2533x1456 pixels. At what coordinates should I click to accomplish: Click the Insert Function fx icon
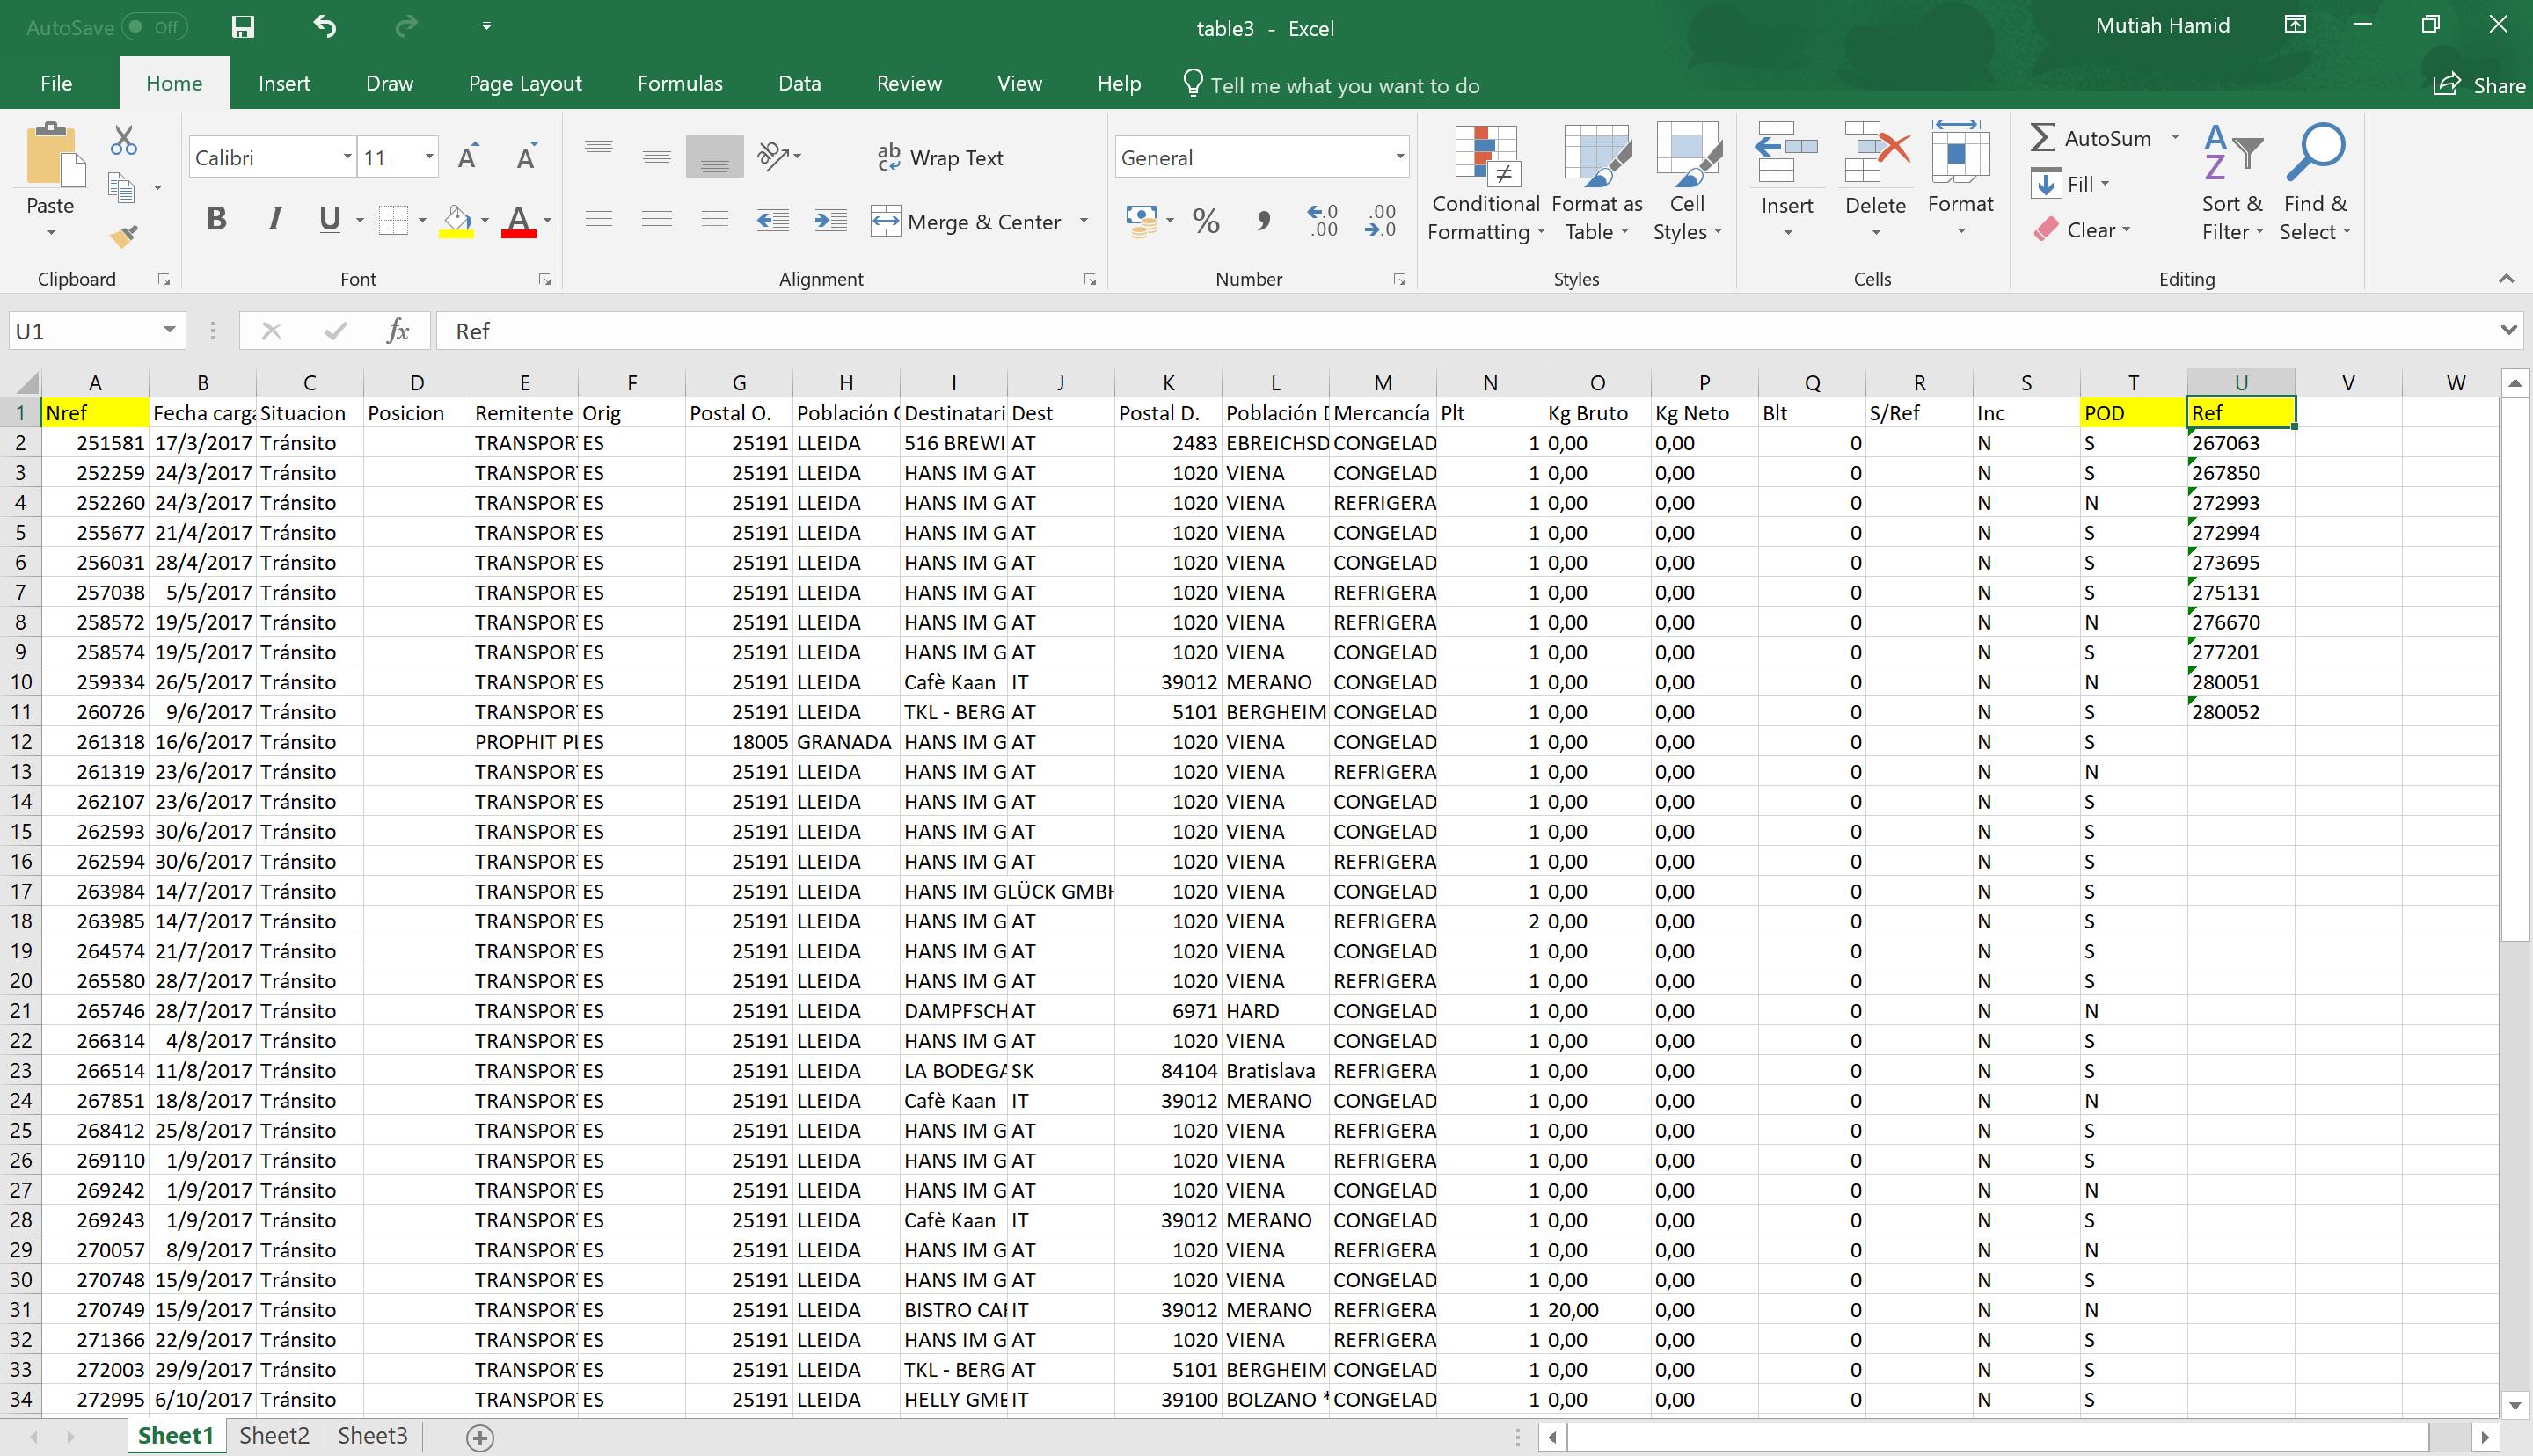pos(397,331)
